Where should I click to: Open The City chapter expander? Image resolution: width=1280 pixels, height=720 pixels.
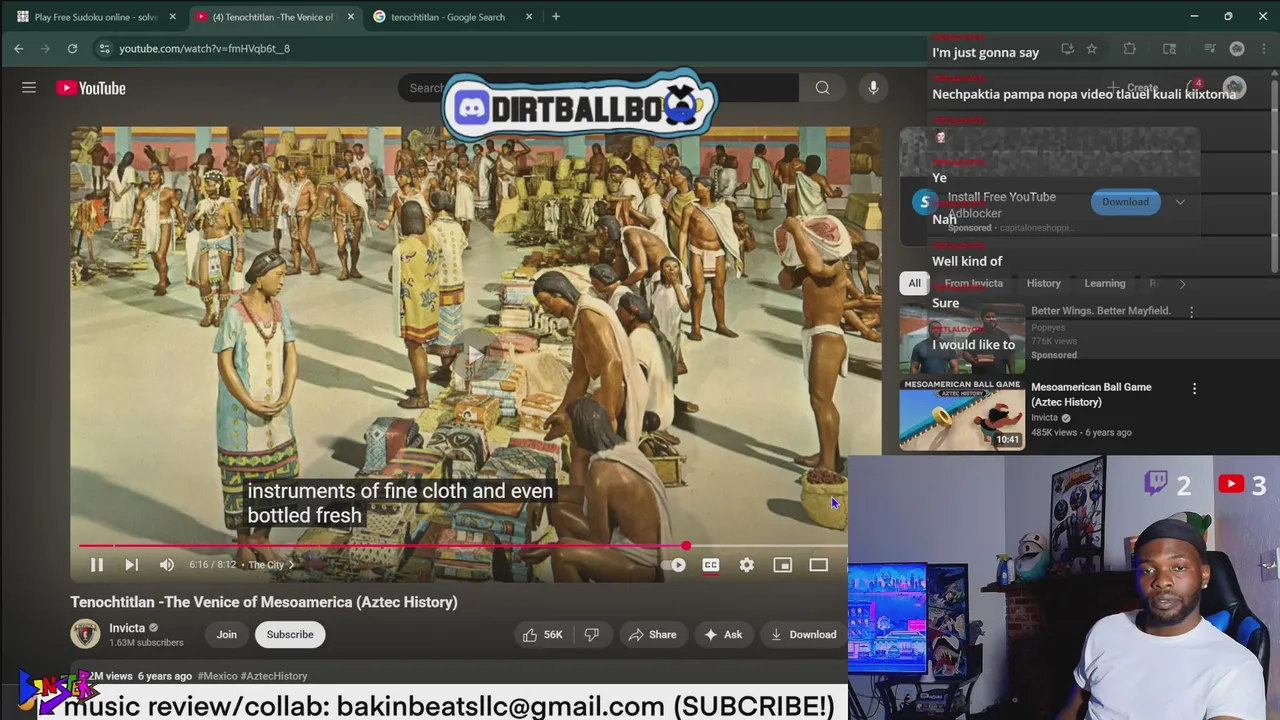click(271, 565)
